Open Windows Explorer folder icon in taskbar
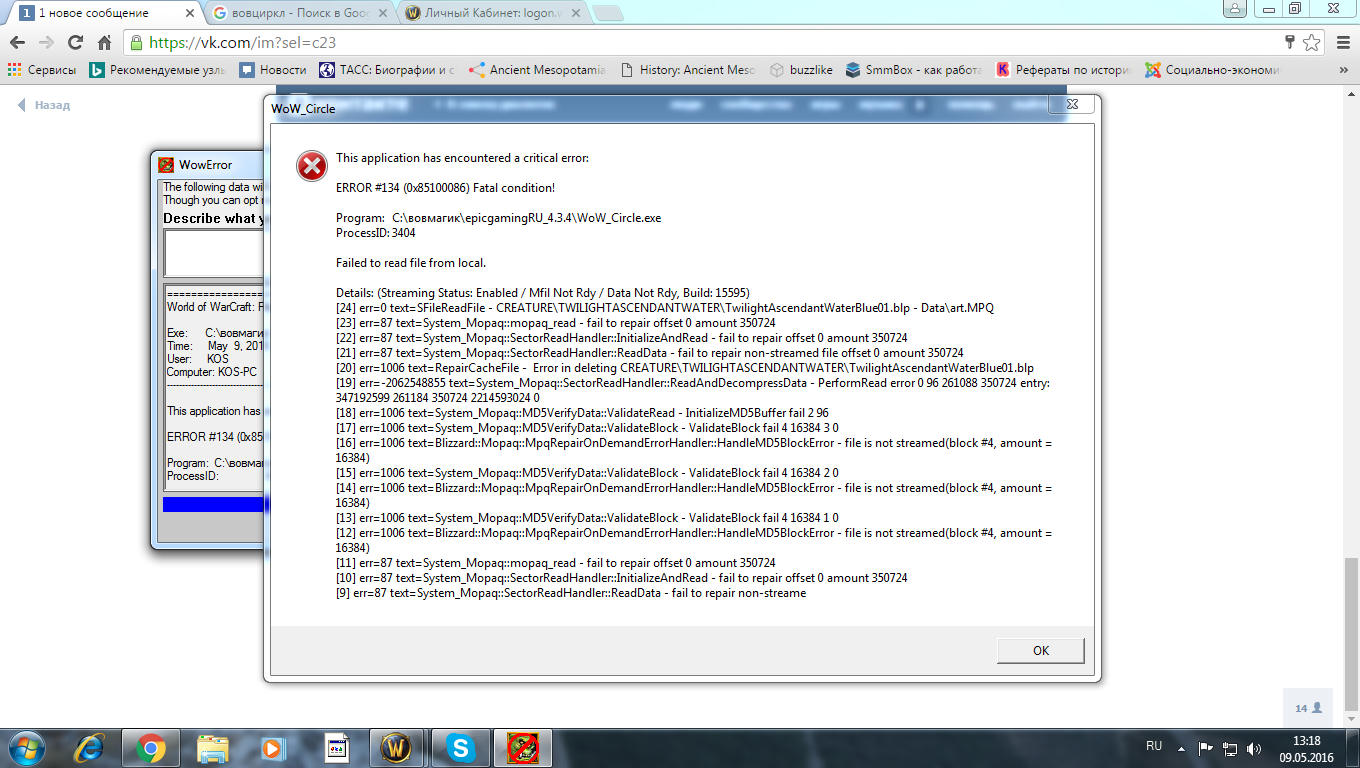The width and height of the screenshot is (1360, 768). point(213,747)
